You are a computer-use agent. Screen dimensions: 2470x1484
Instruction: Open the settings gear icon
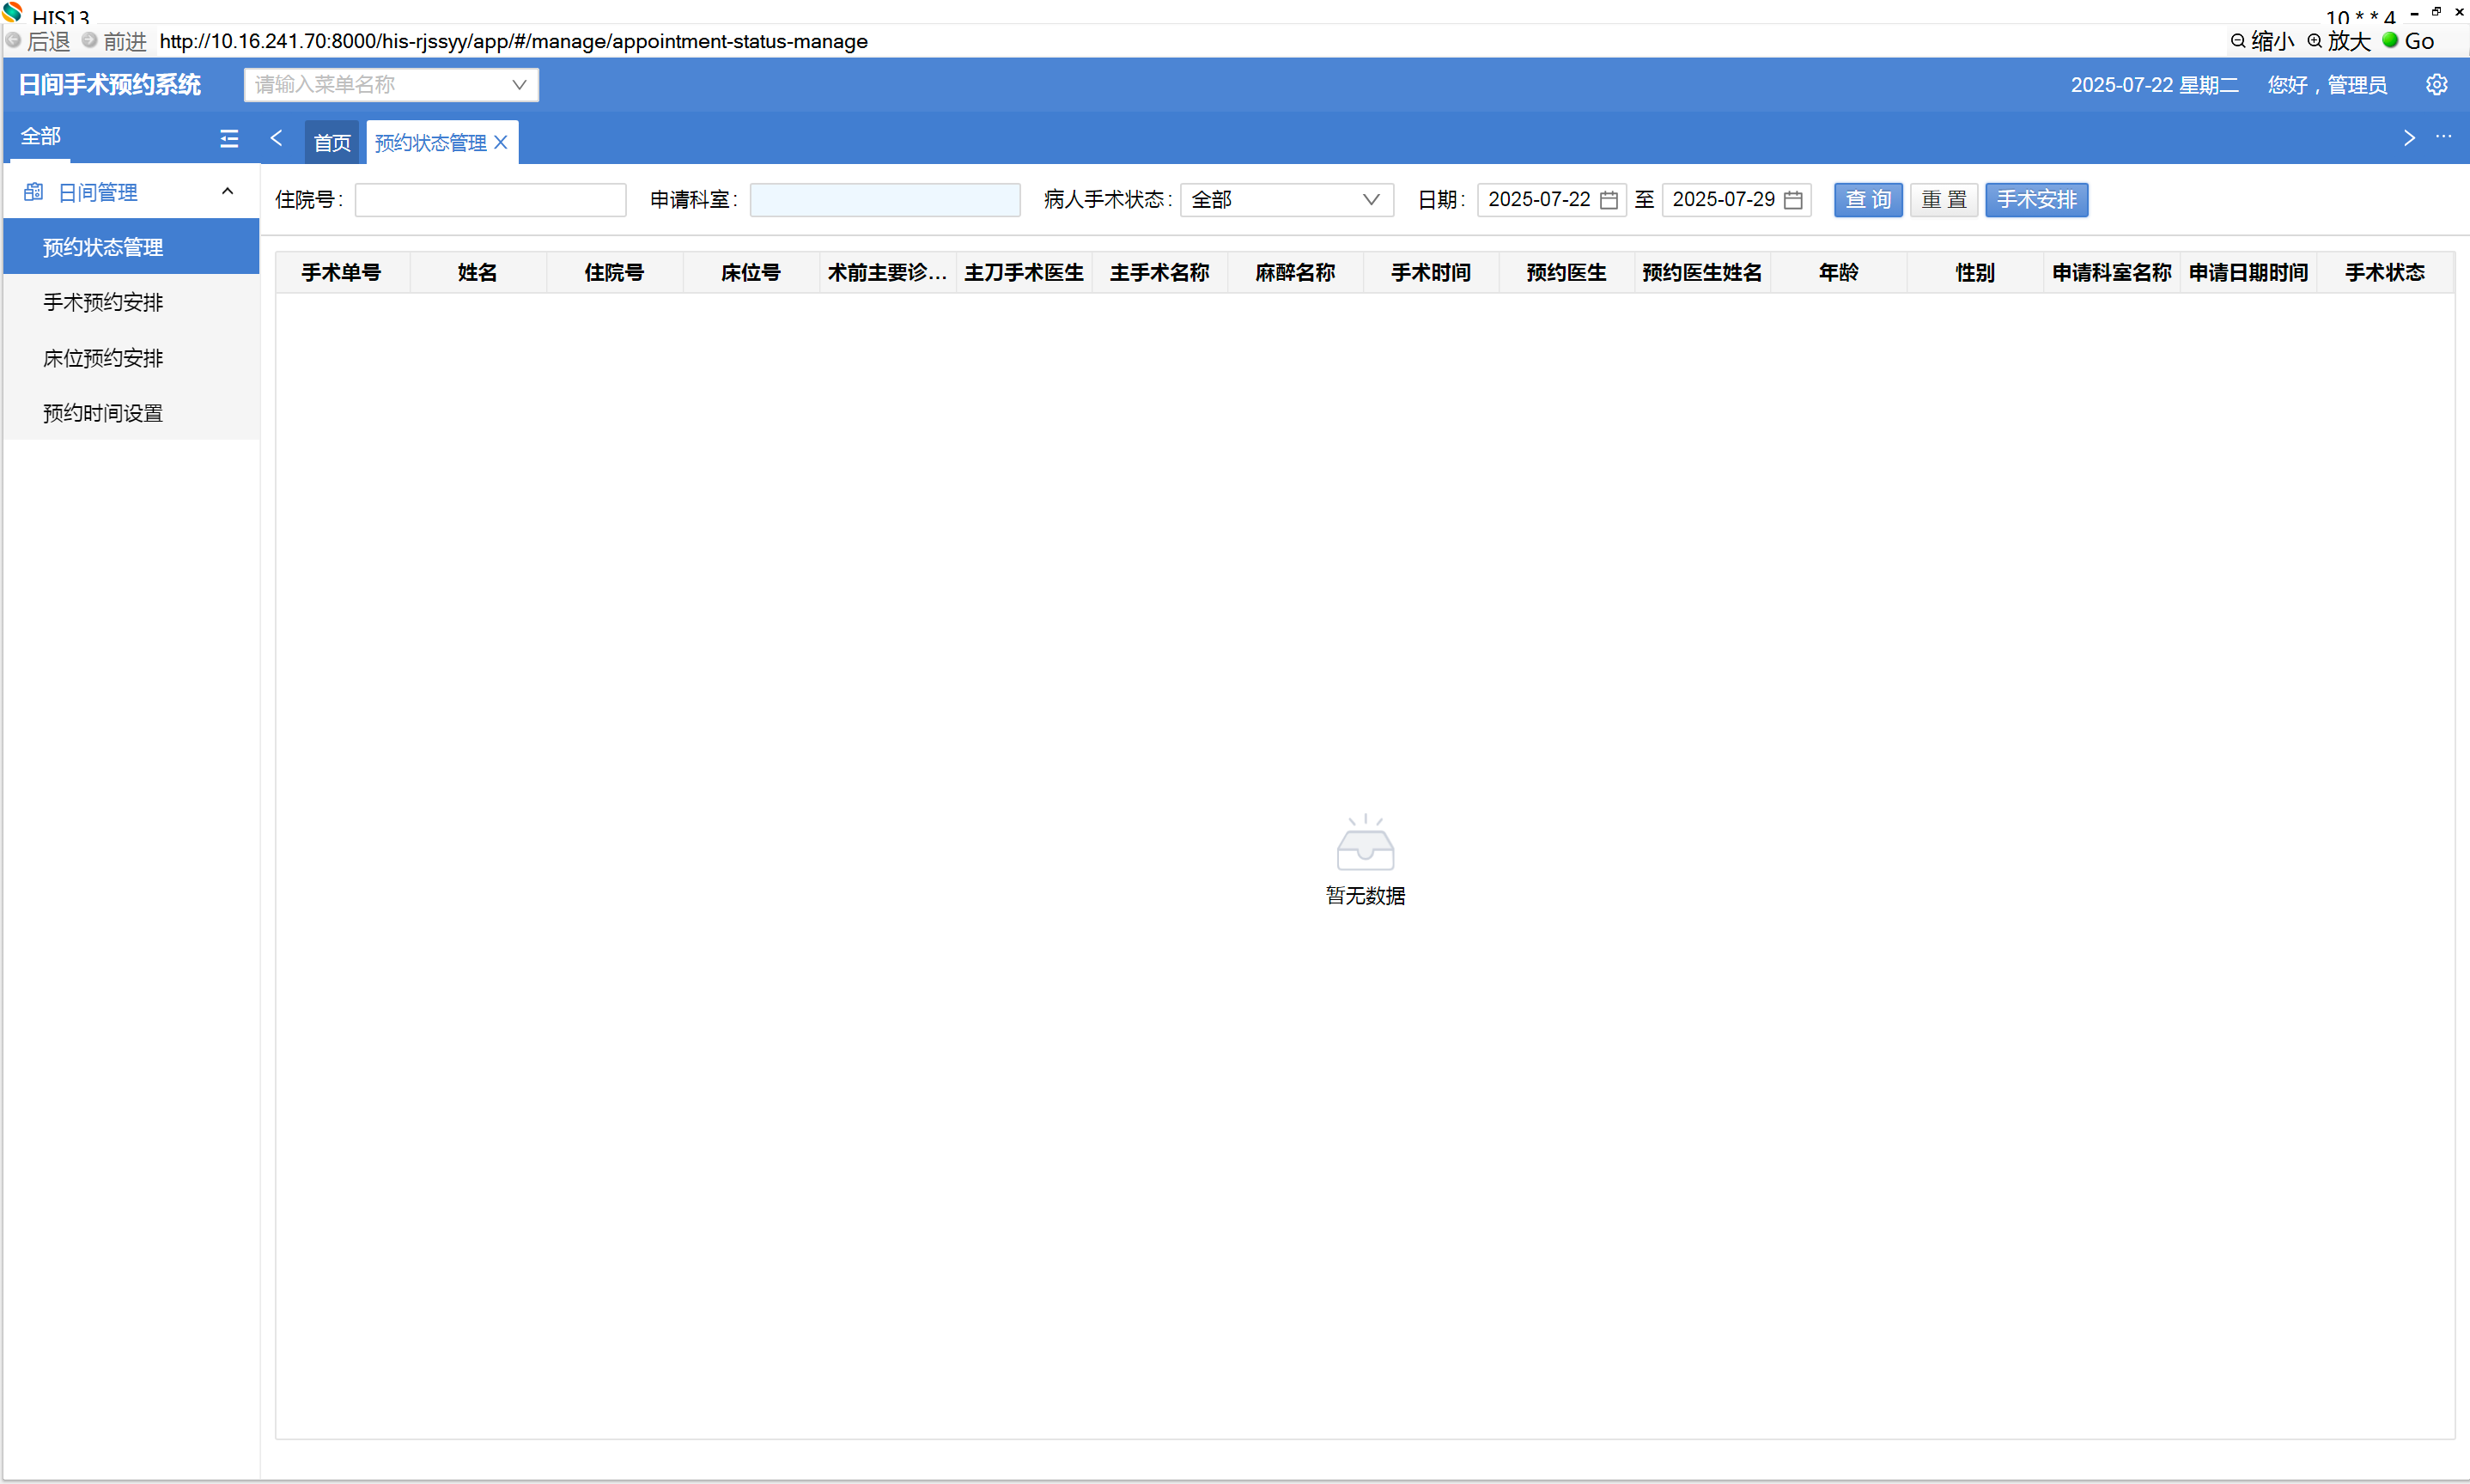2436,85
